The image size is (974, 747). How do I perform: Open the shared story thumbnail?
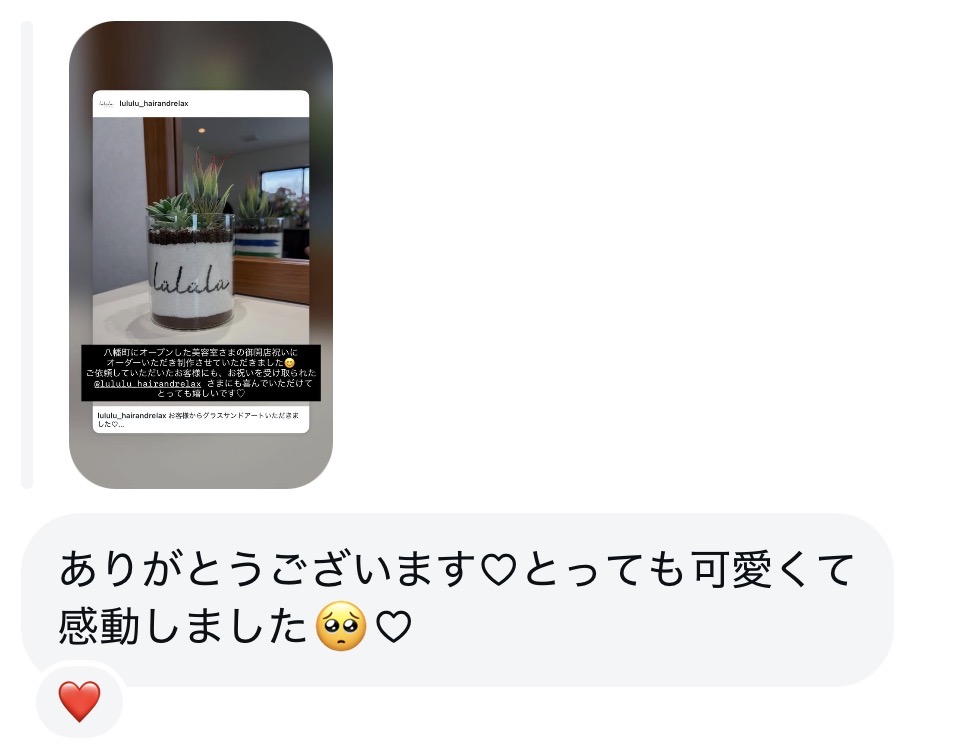click(x=201, y=255)
